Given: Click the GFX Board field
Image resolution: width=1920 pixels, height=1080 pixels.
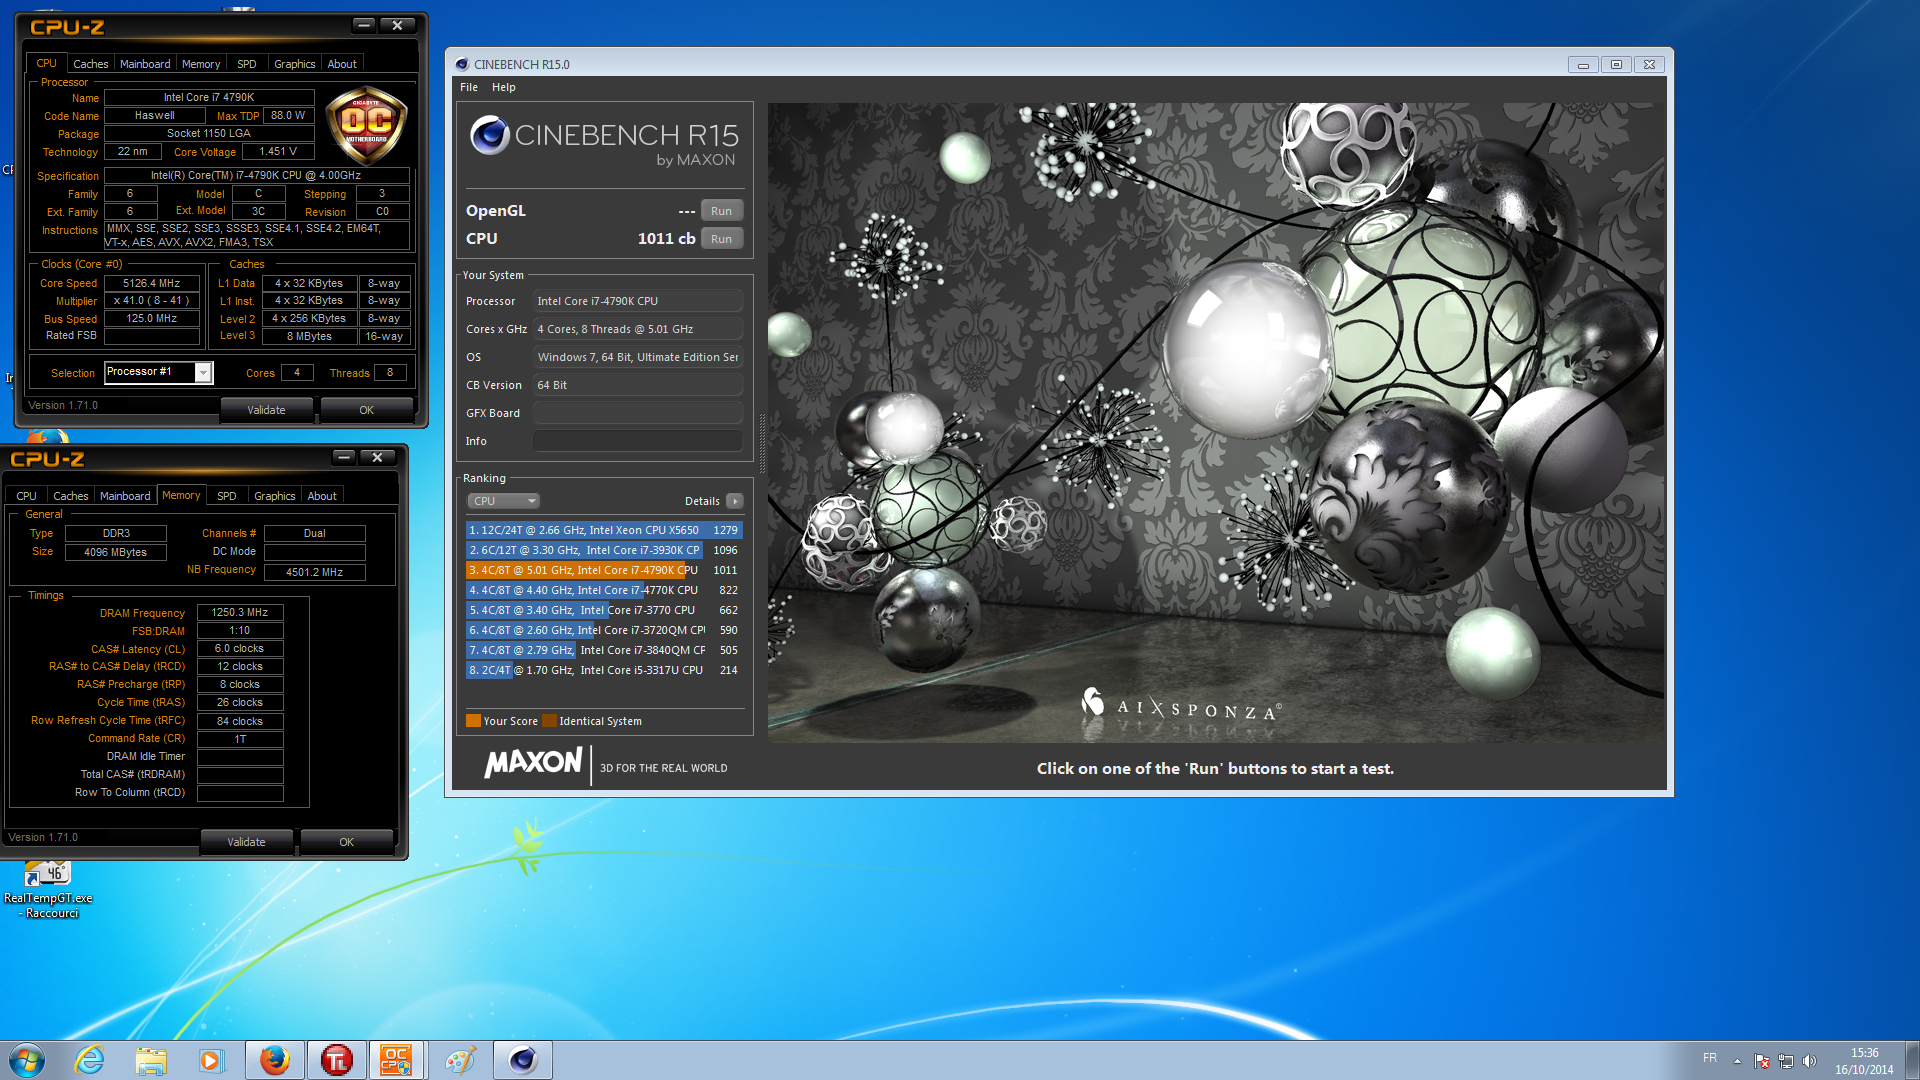Looking at the screenshot, I should (x=637, y=413).
